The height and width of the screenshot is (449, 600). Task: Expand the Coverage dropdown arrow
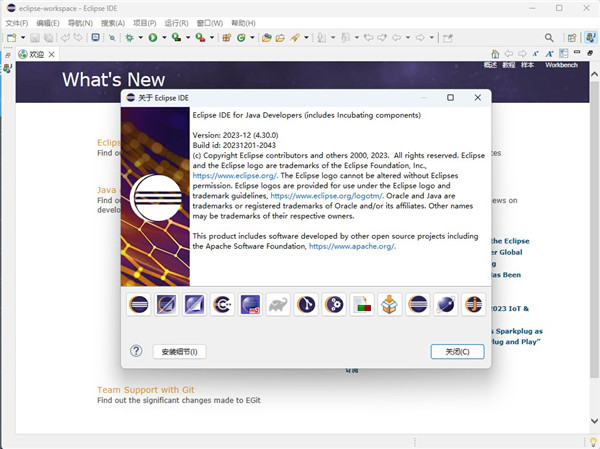click(x=188, y=38)
